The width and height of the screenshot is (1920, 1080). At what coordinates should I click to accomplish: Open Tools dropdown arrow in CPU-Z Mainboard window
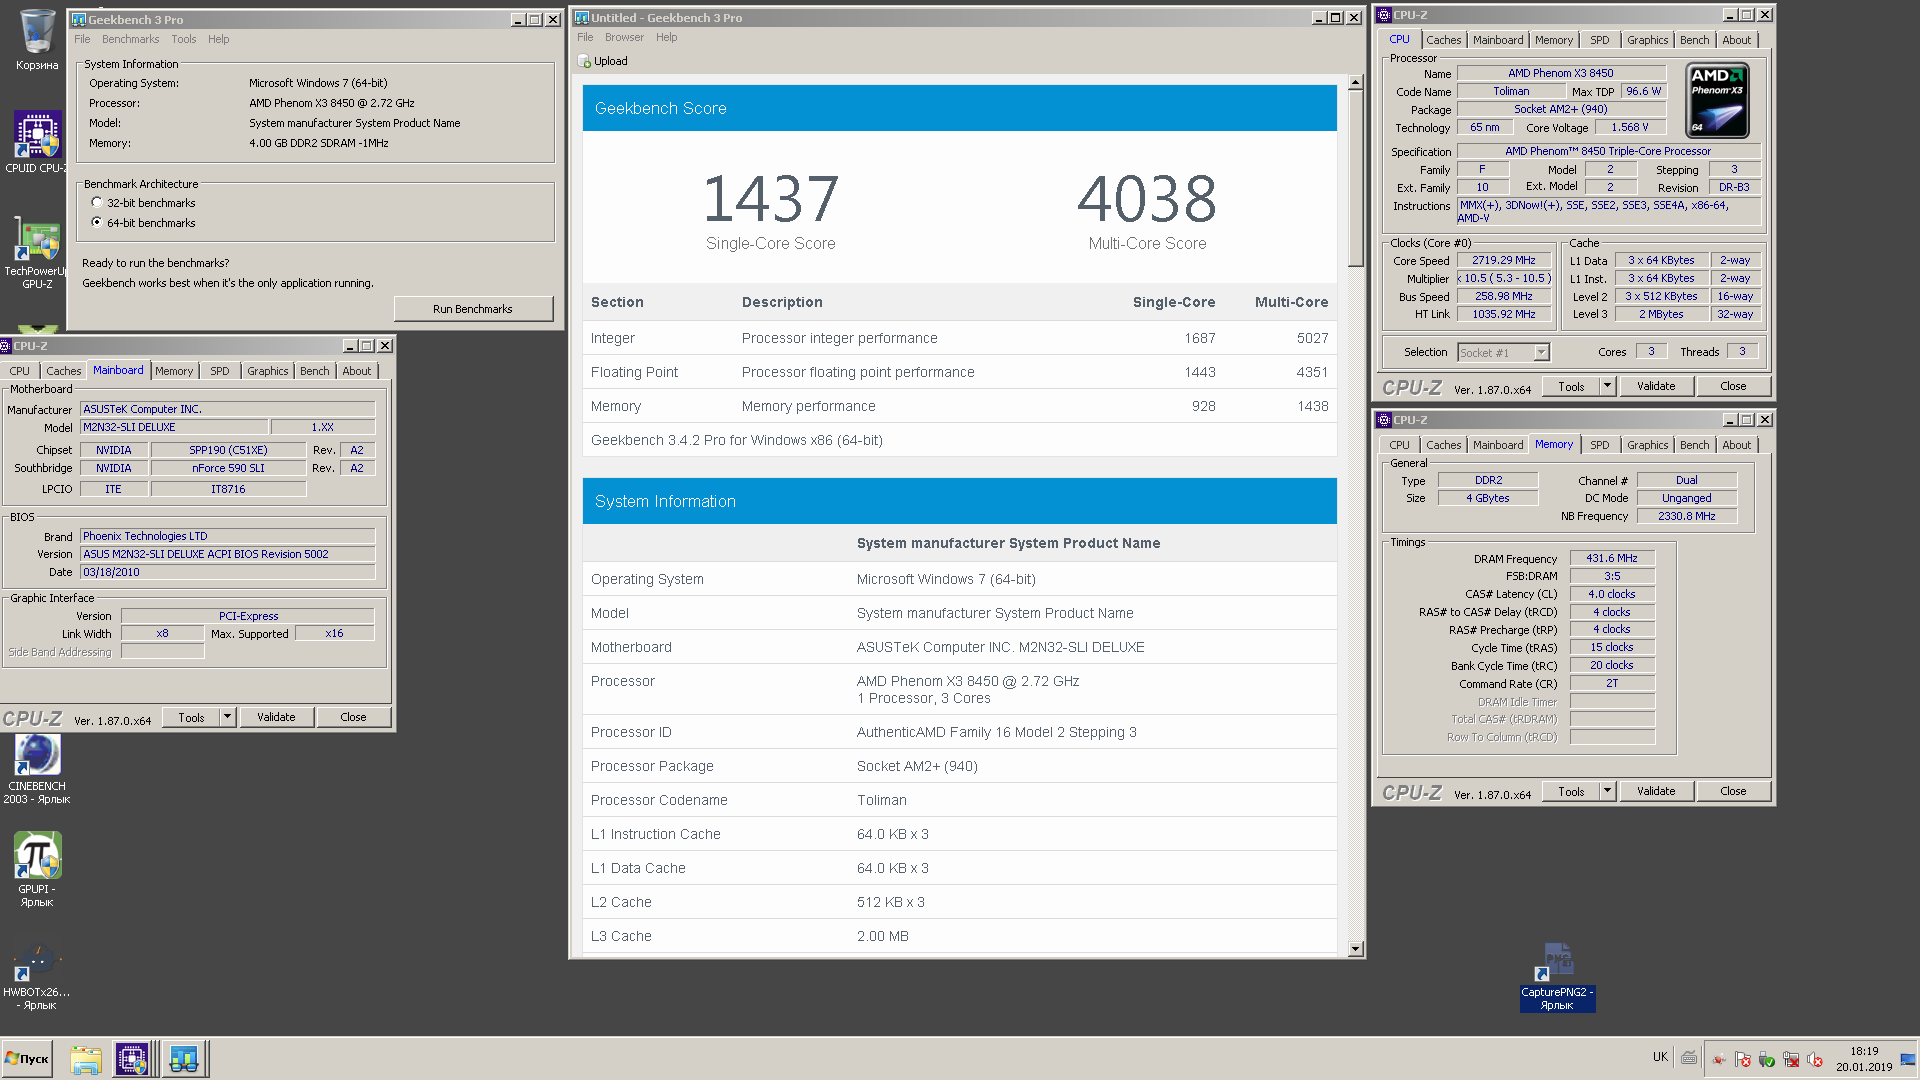tap(227, 717)
